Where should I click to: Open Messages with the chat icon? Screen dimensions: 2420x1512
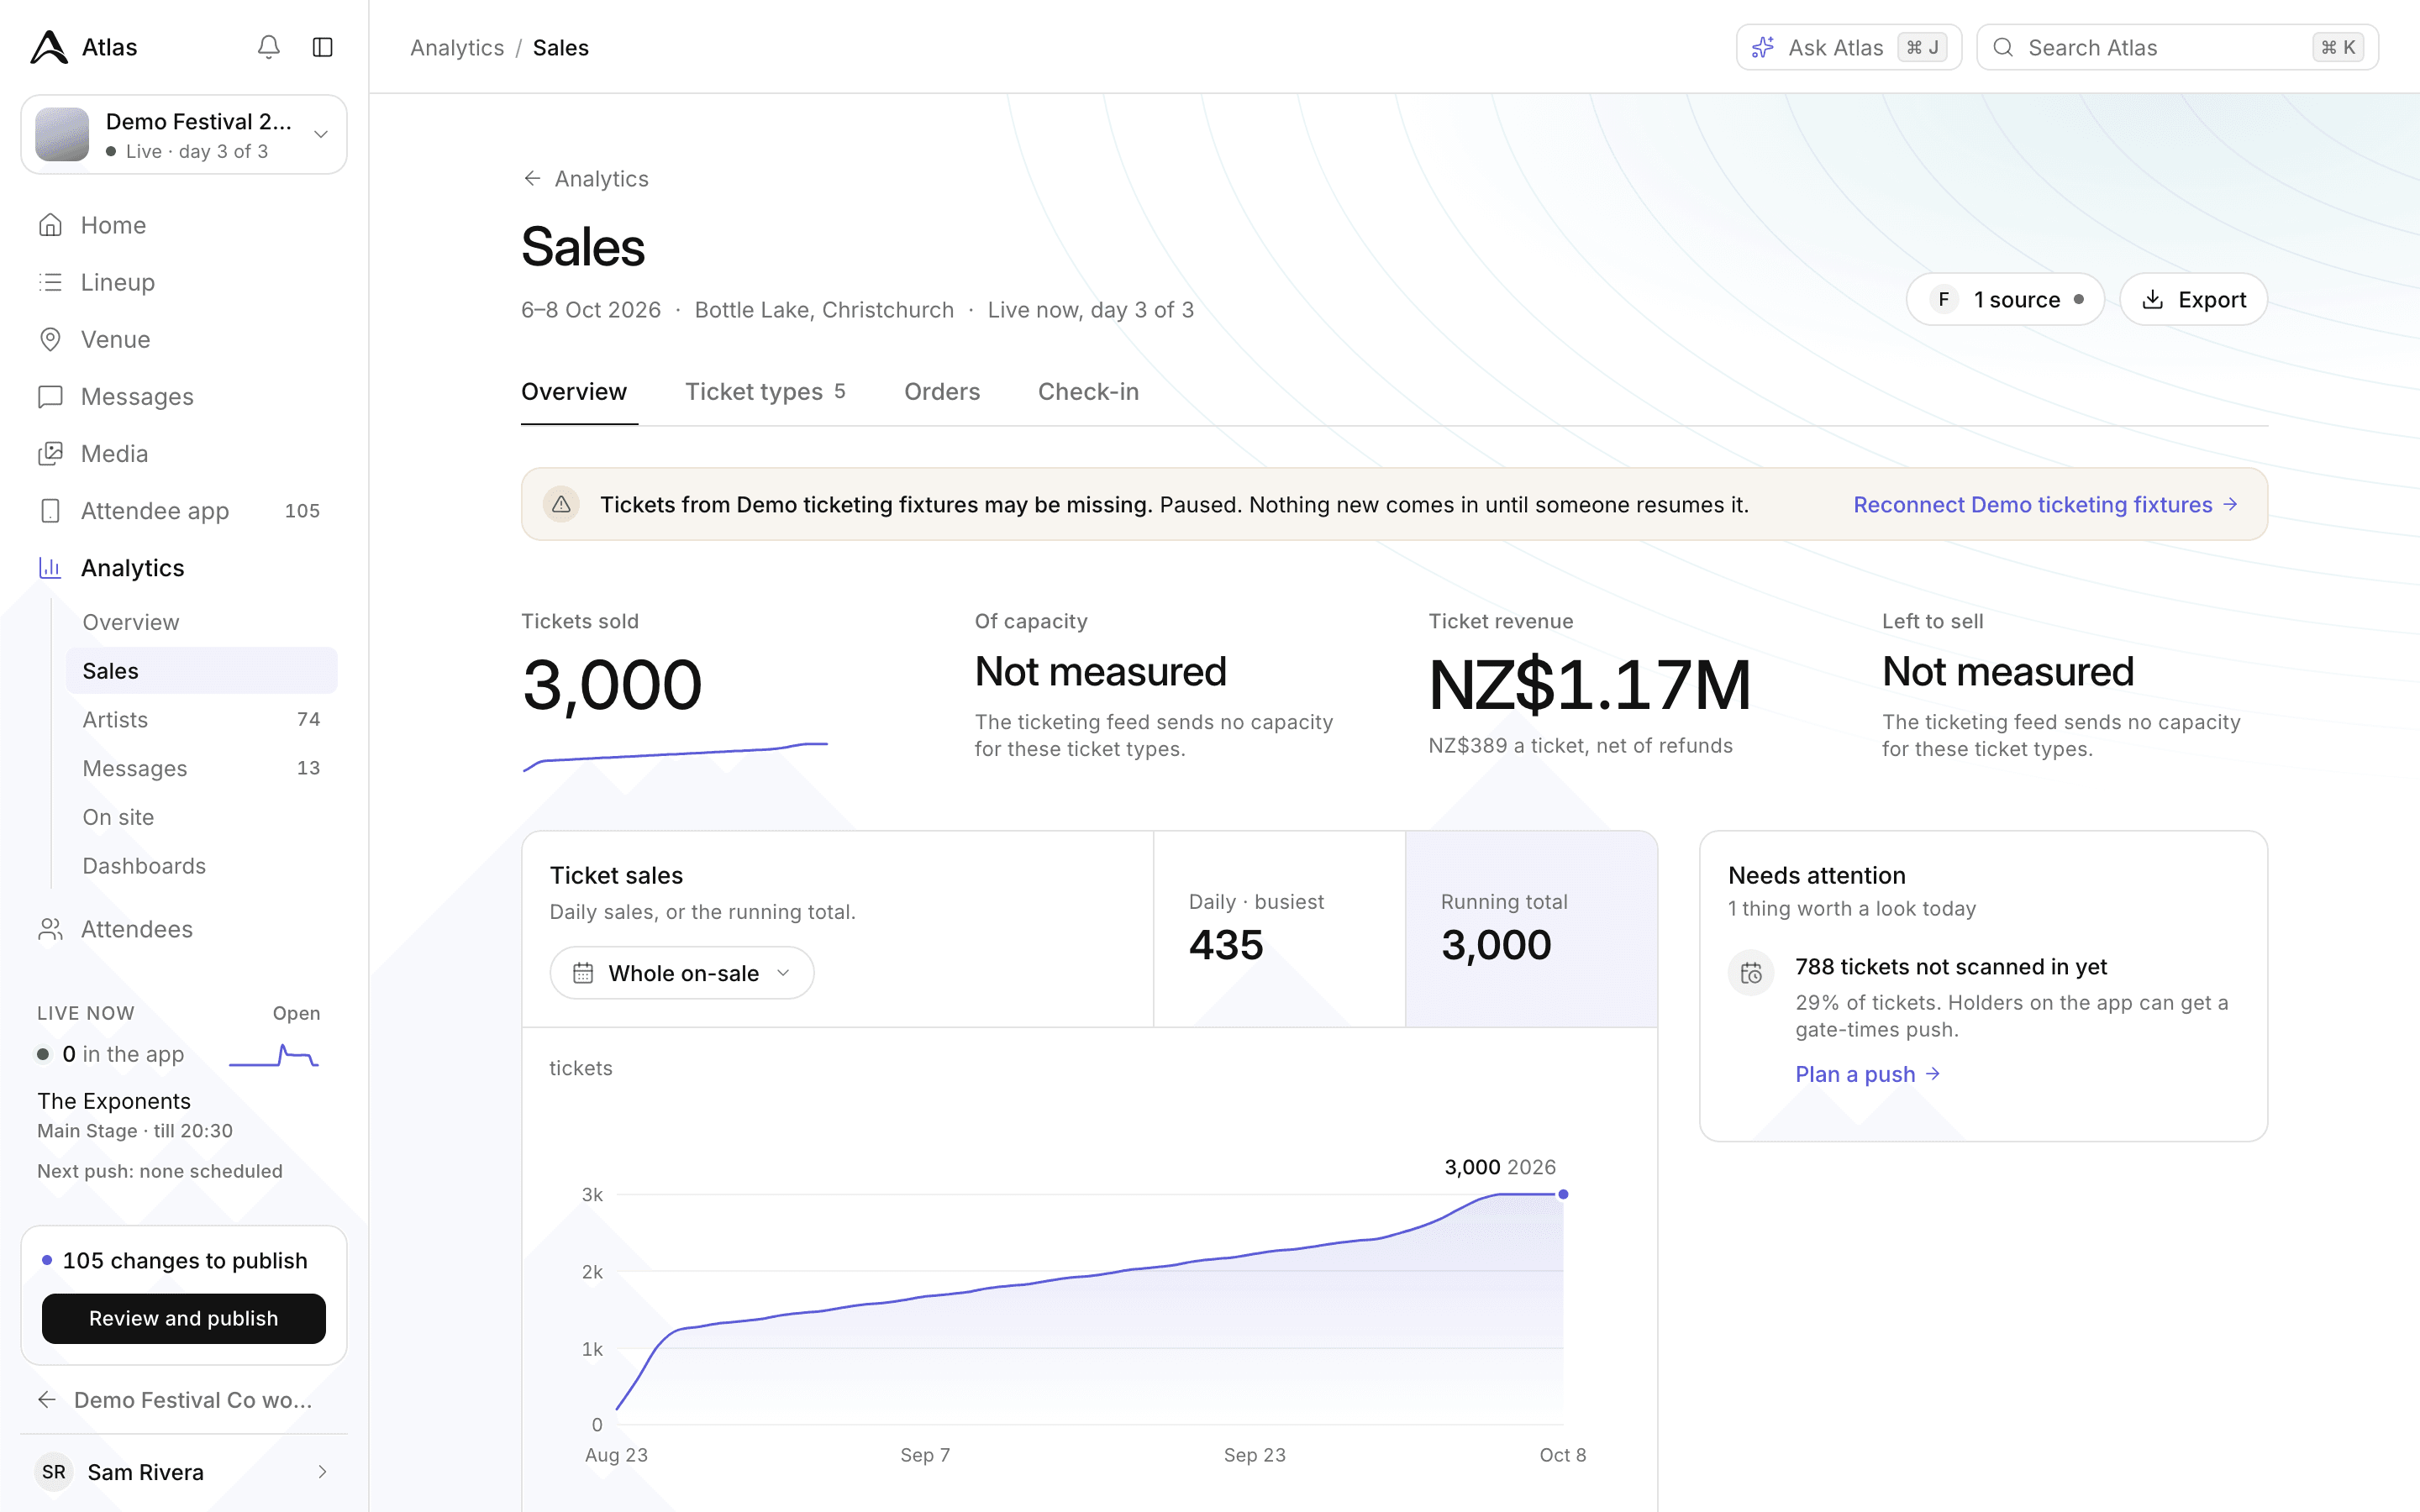[x=184, y=396]
